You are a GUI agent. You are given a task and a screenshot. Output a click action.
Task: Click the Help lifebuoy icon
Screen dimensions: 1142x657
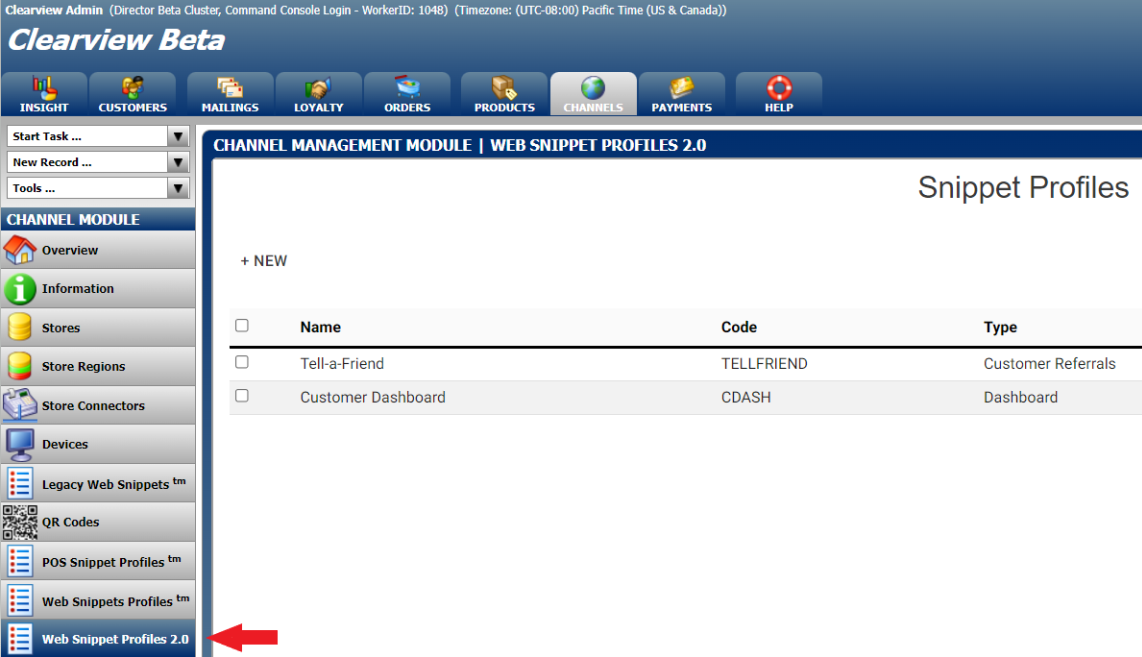[778, 88]
